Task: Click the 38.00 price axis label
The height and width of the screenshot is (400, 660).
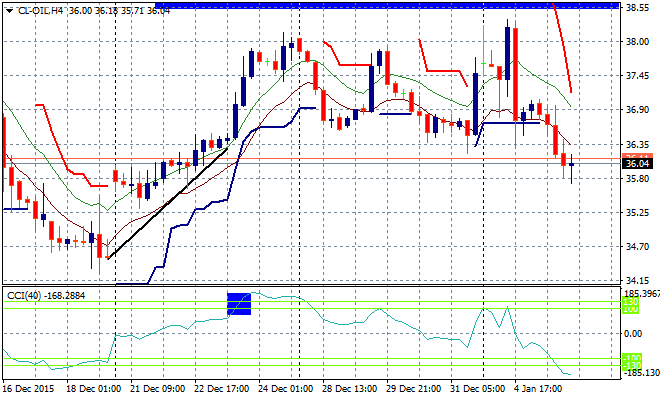Action: click(637, 42)
